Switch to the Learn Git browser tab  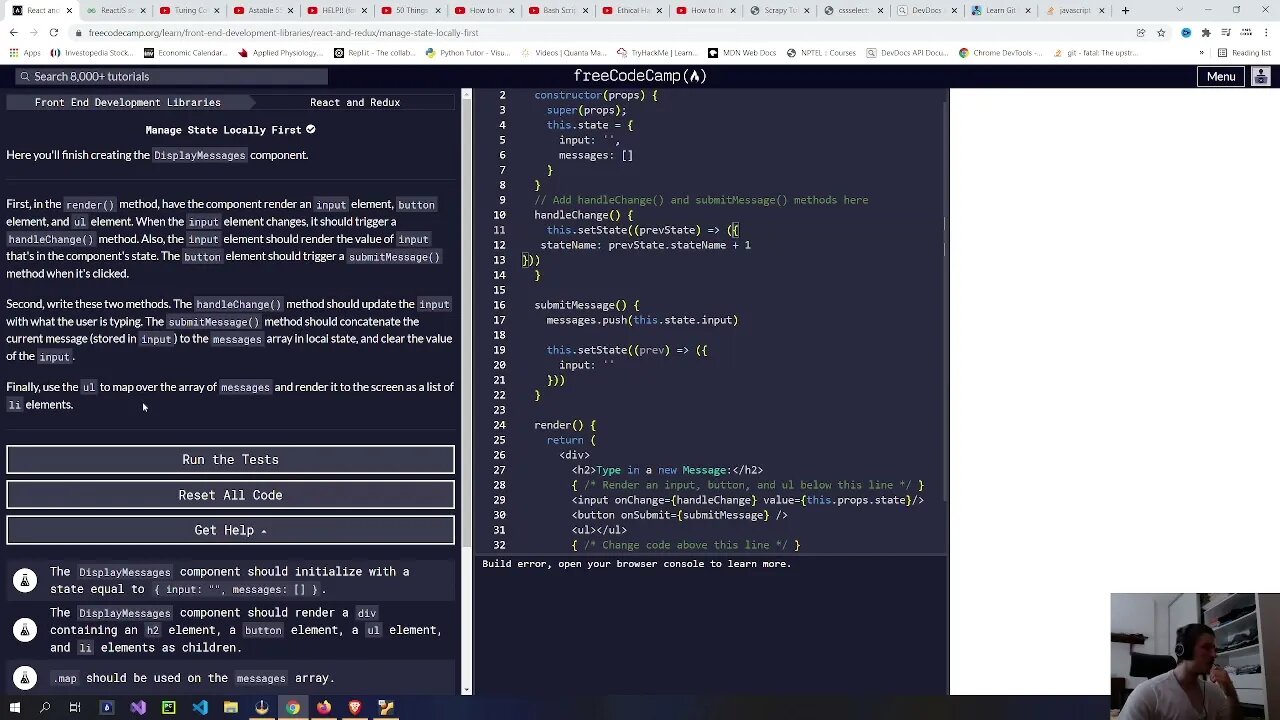coord(1001,10)
